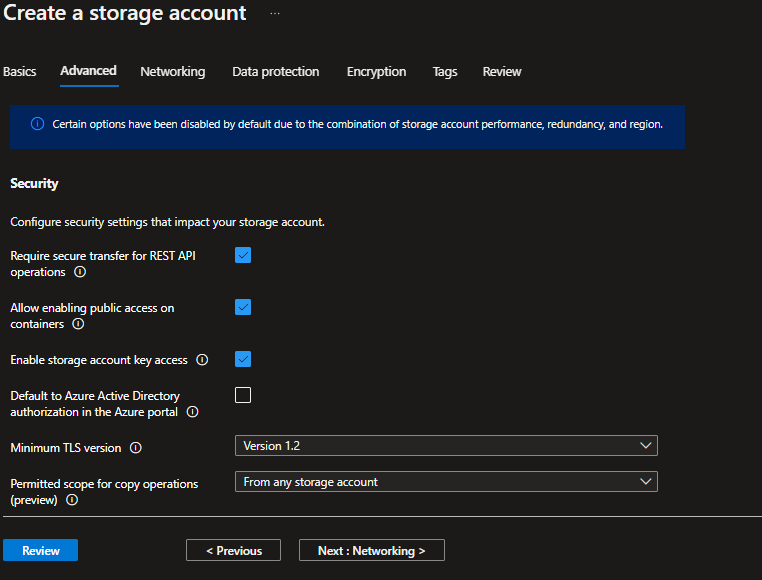Click the blue Review button
762x580 pixels.
tap(40, 551)
